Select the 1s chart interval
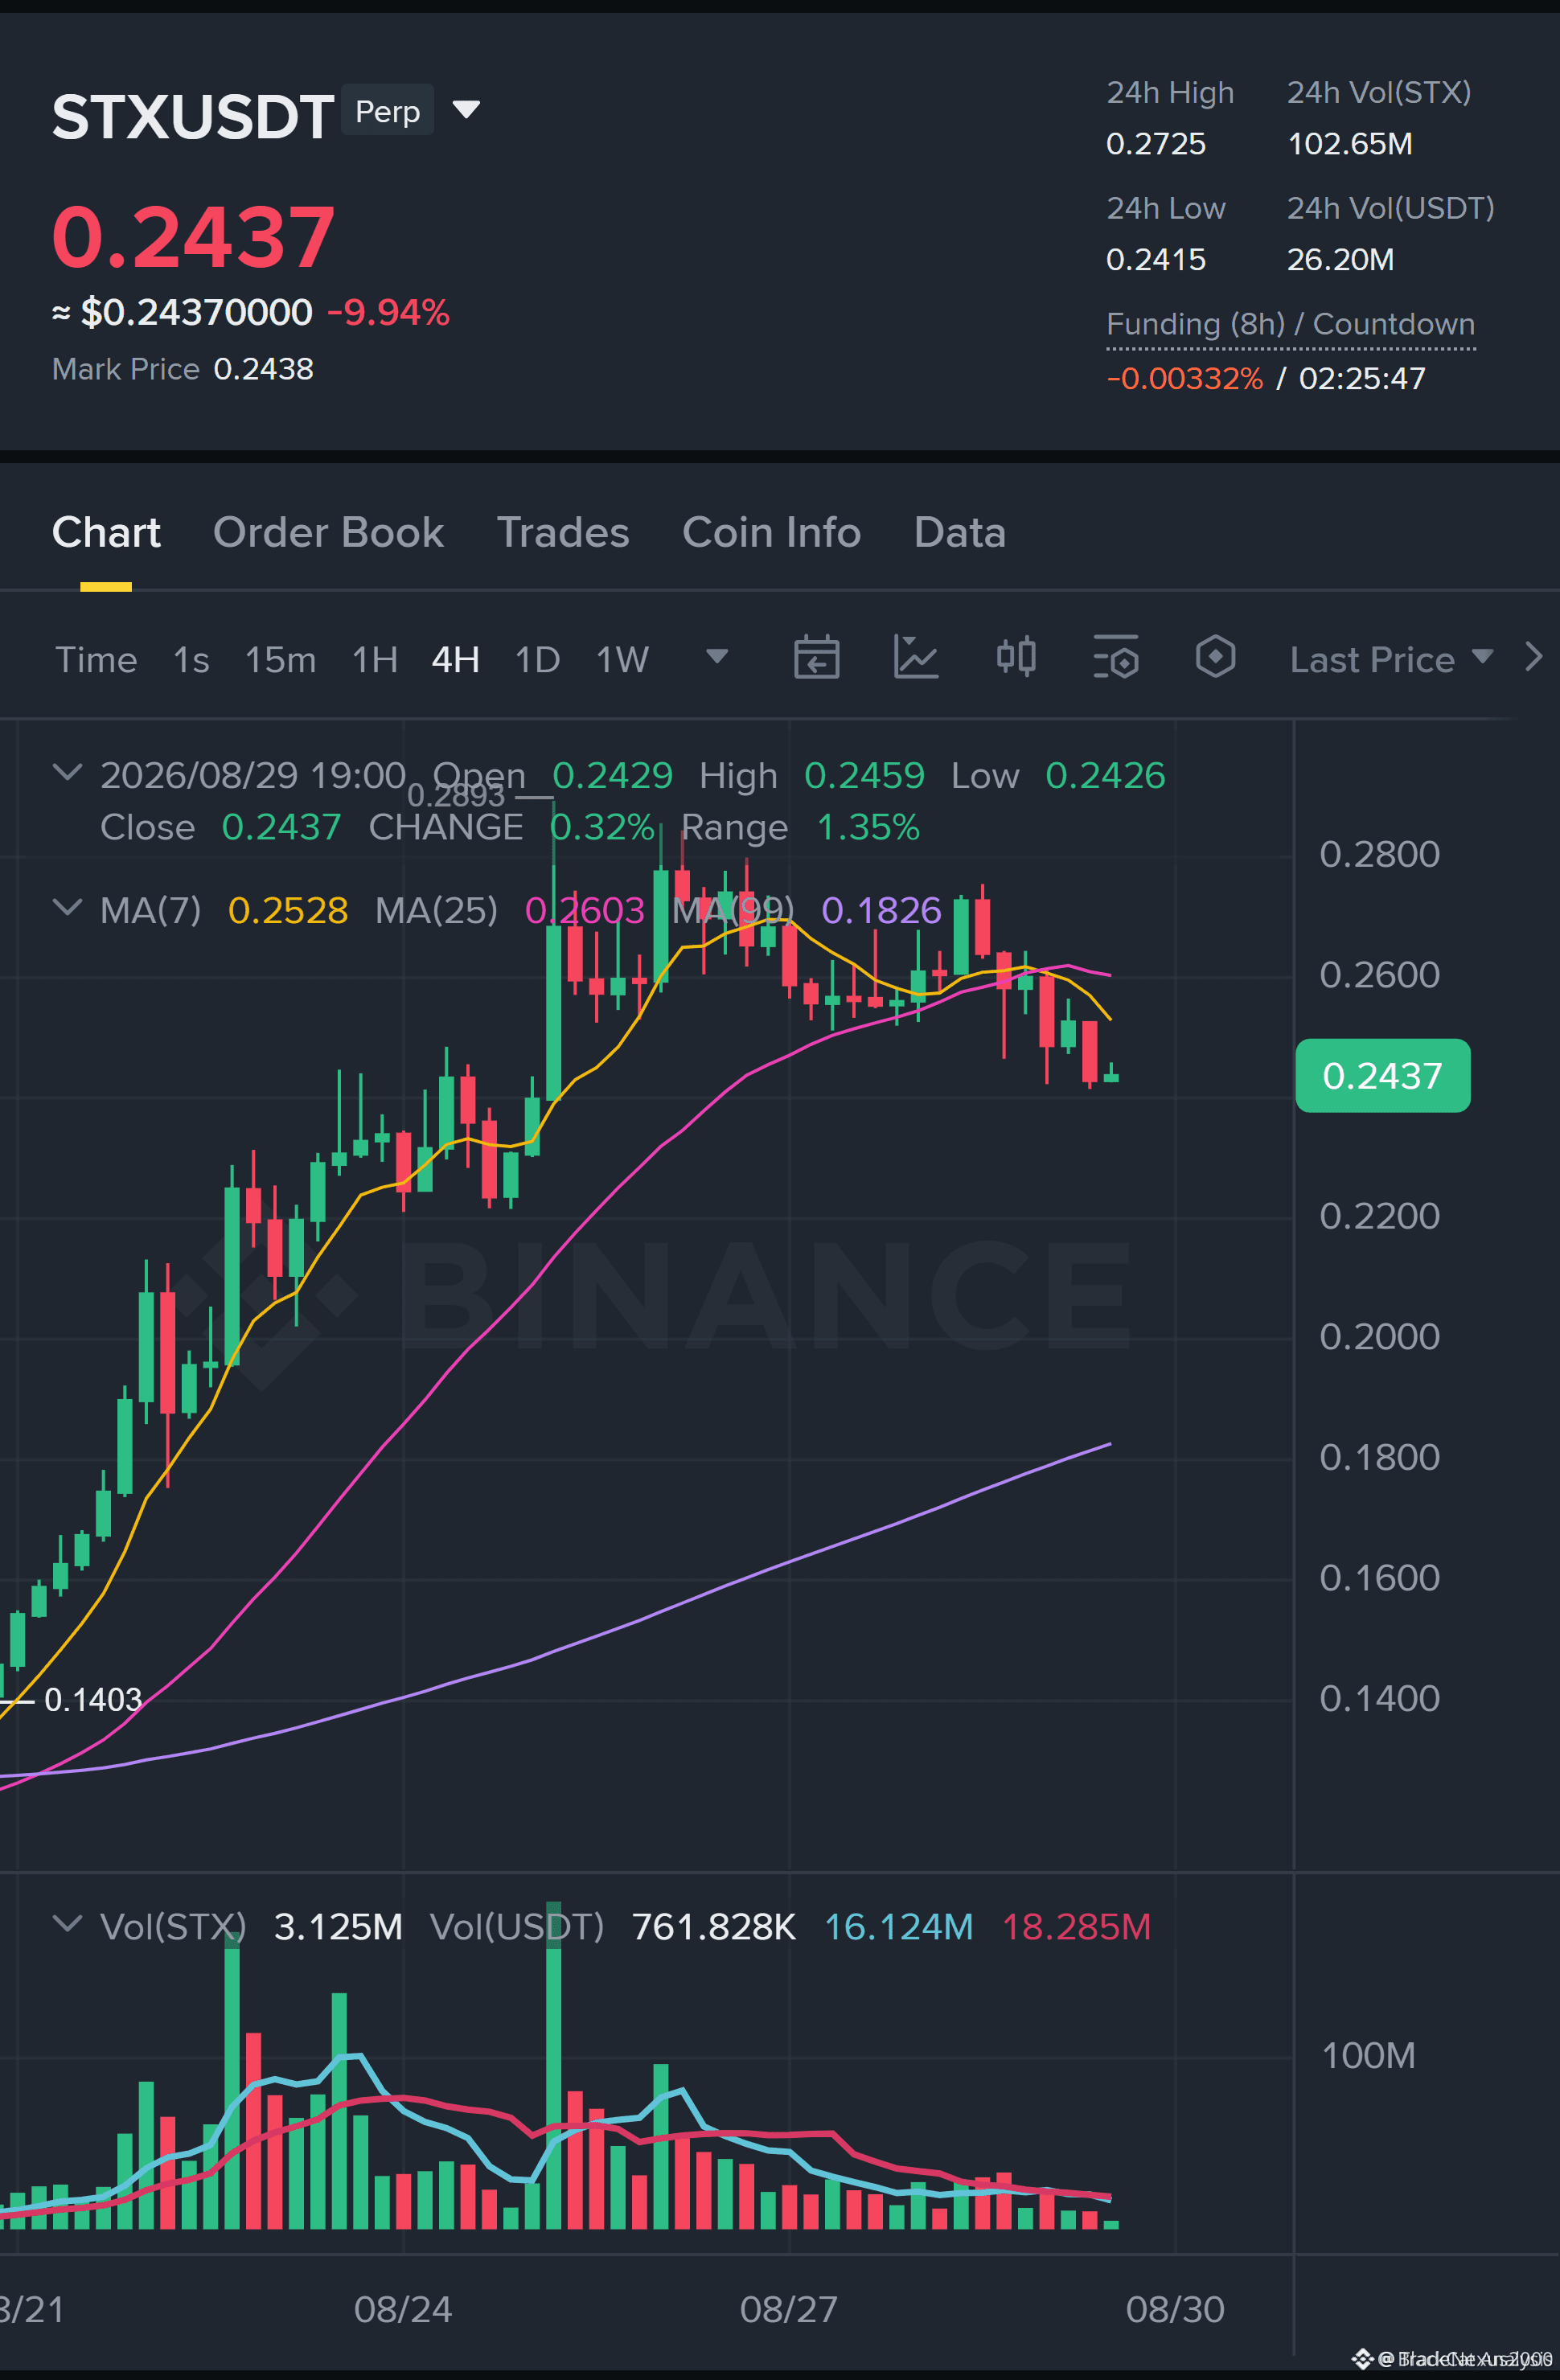The height and width of the screenshot is (2380, 1560). pos(191,659)
